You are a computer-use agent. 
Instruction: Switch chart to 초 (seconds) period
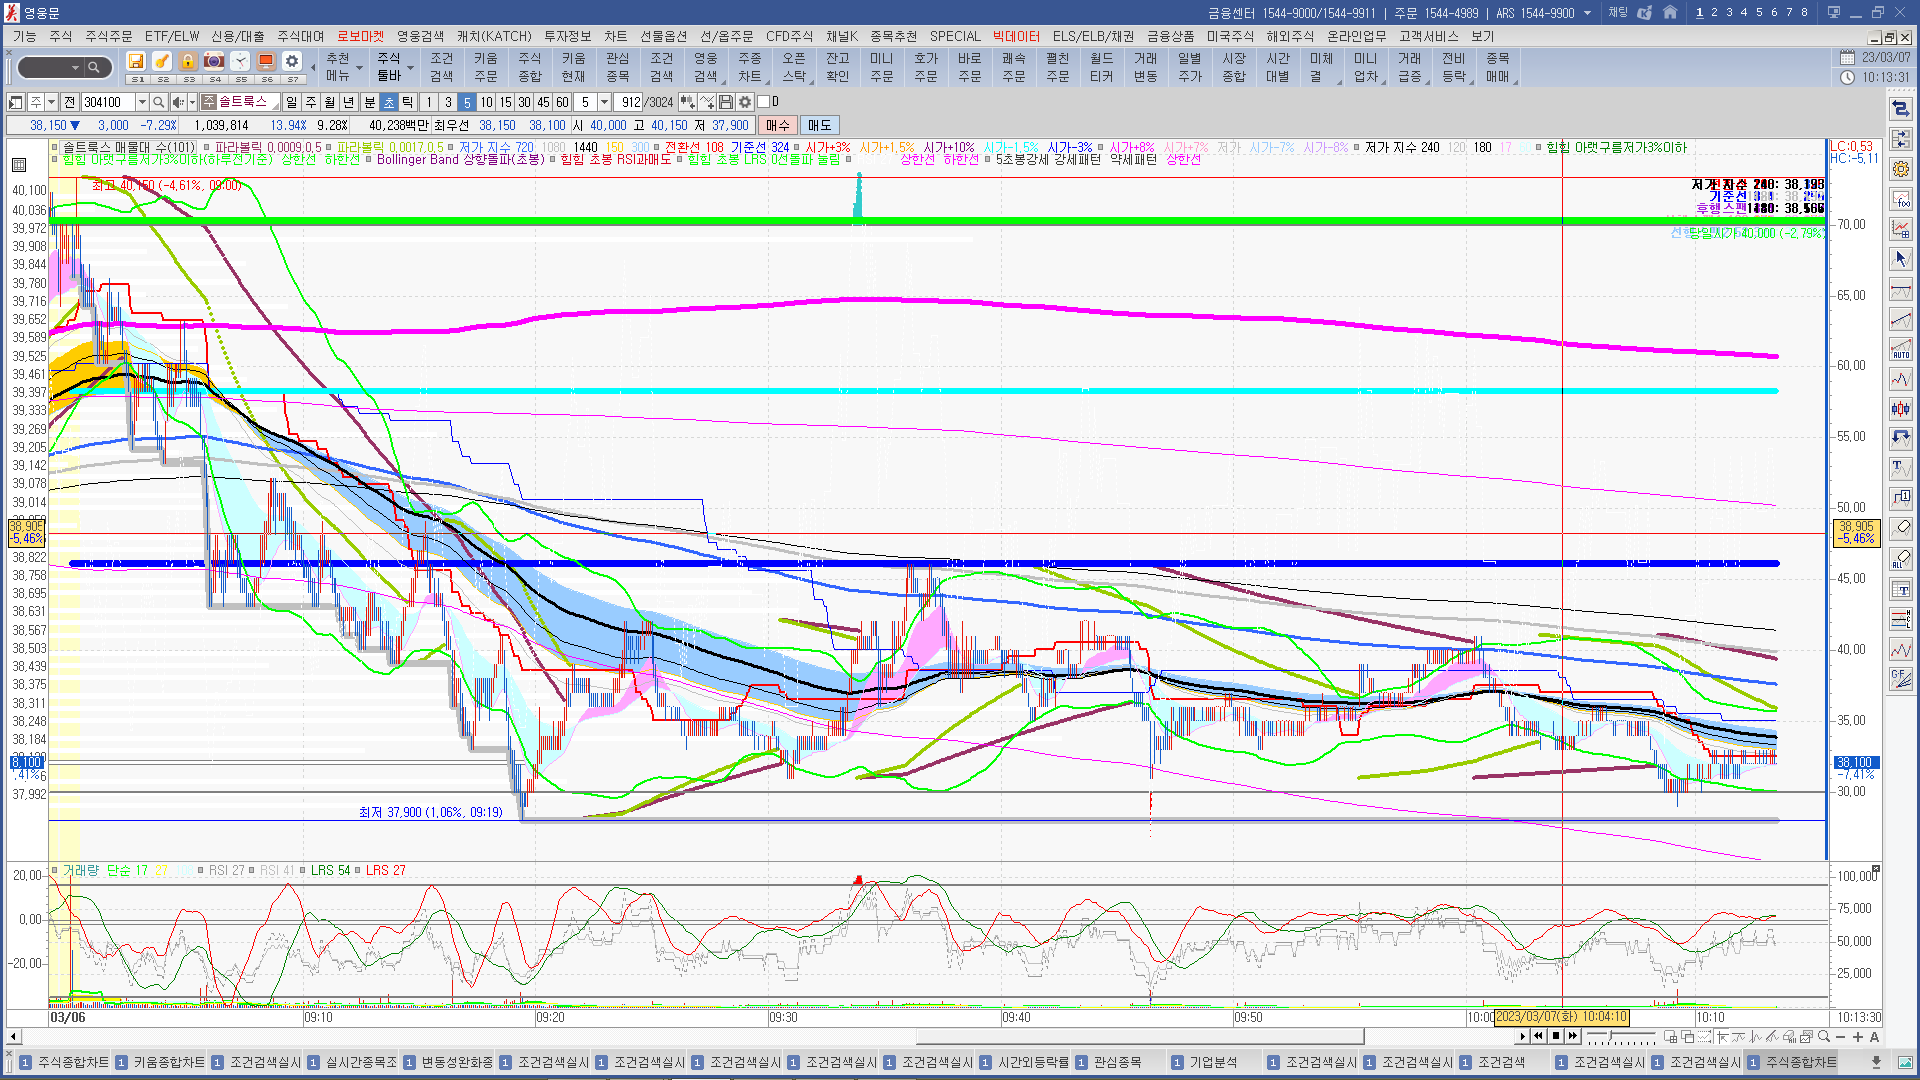pyautogui.click(x=389, y=102)
